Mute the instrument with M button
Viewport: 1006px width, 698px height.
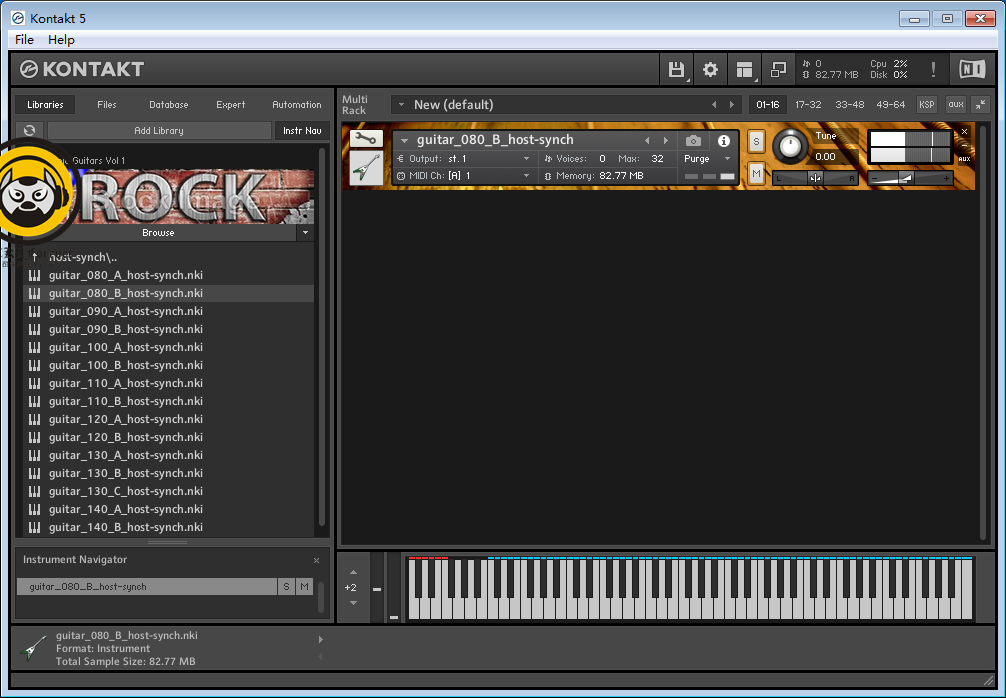[x=756, y=173]
